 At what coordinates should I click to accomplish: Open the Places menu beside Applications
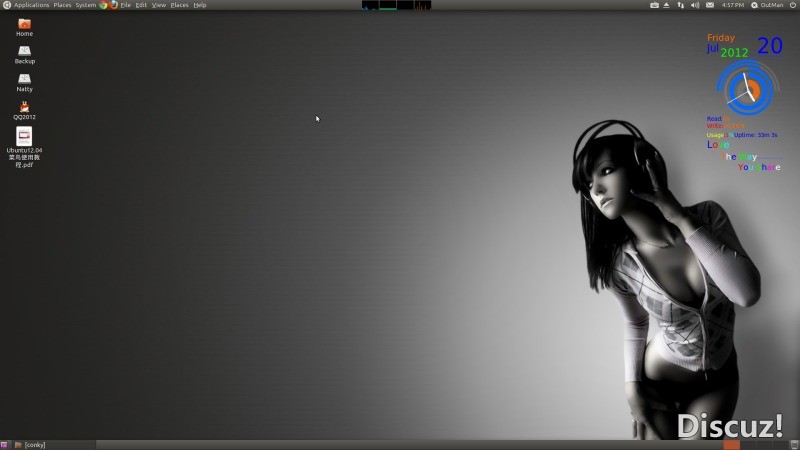pos(62,5)
